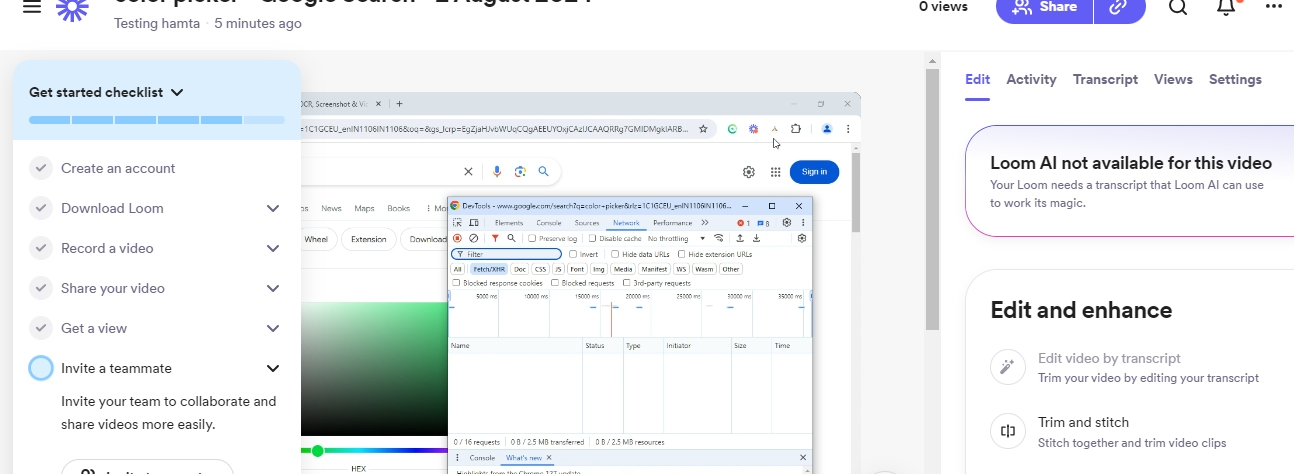The height and width of the screenshot is (474, 1294).
Task: Click Trim and stitch option
Action: [x=1083, y=422]
